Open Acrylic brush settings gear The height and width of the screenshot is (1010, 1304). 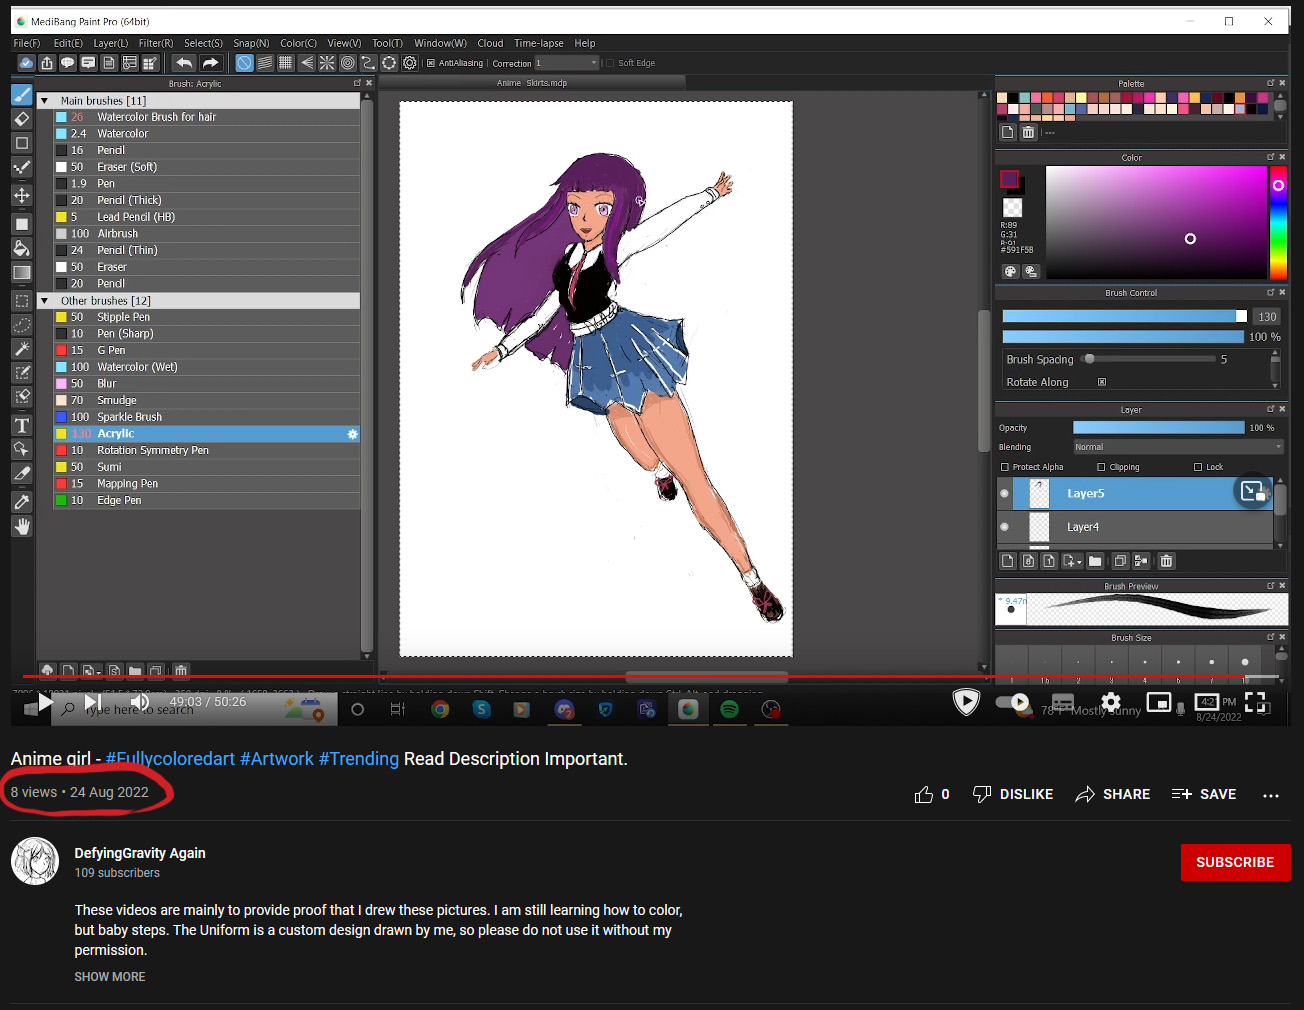[x=352, y=434]
